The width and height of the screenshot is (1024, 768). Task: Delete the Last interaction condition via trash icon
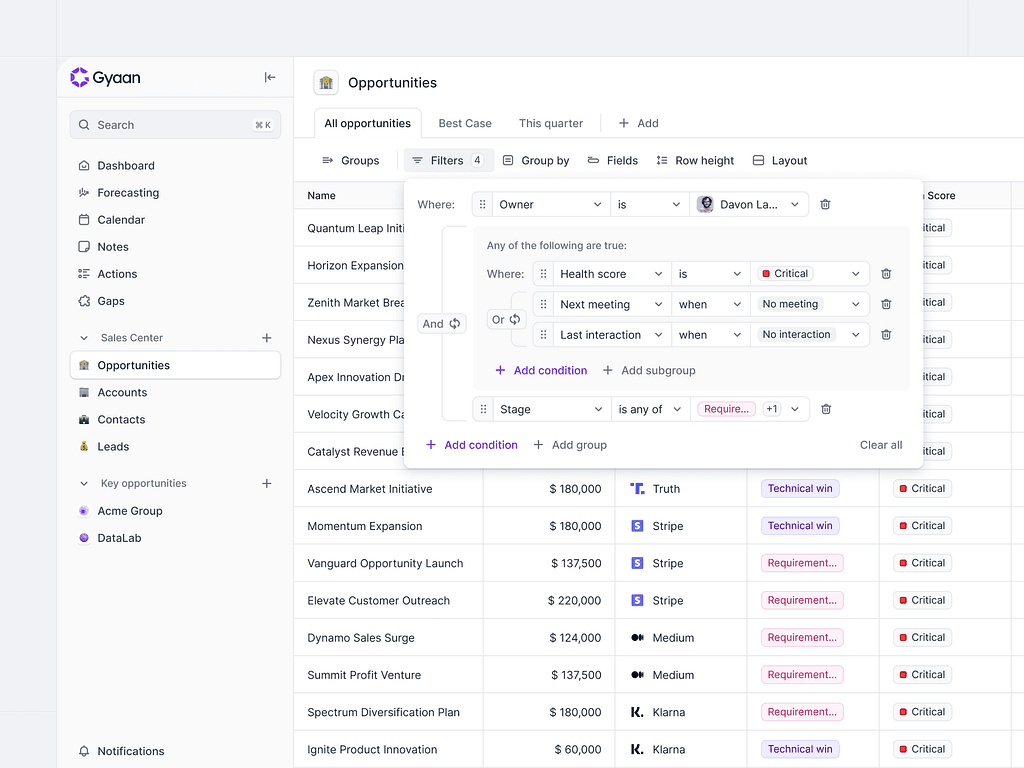point(886,335)
